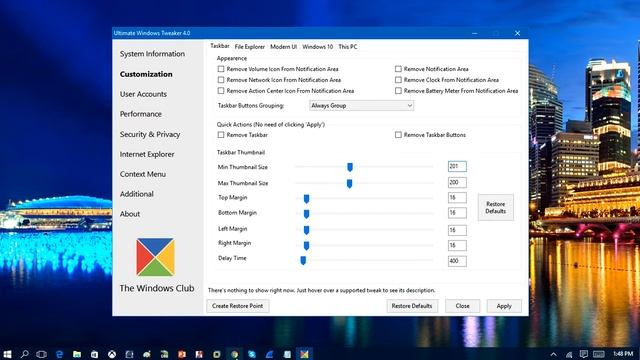Go to System Information section
This screenshot has width=640, height=360.
[152, 54]
